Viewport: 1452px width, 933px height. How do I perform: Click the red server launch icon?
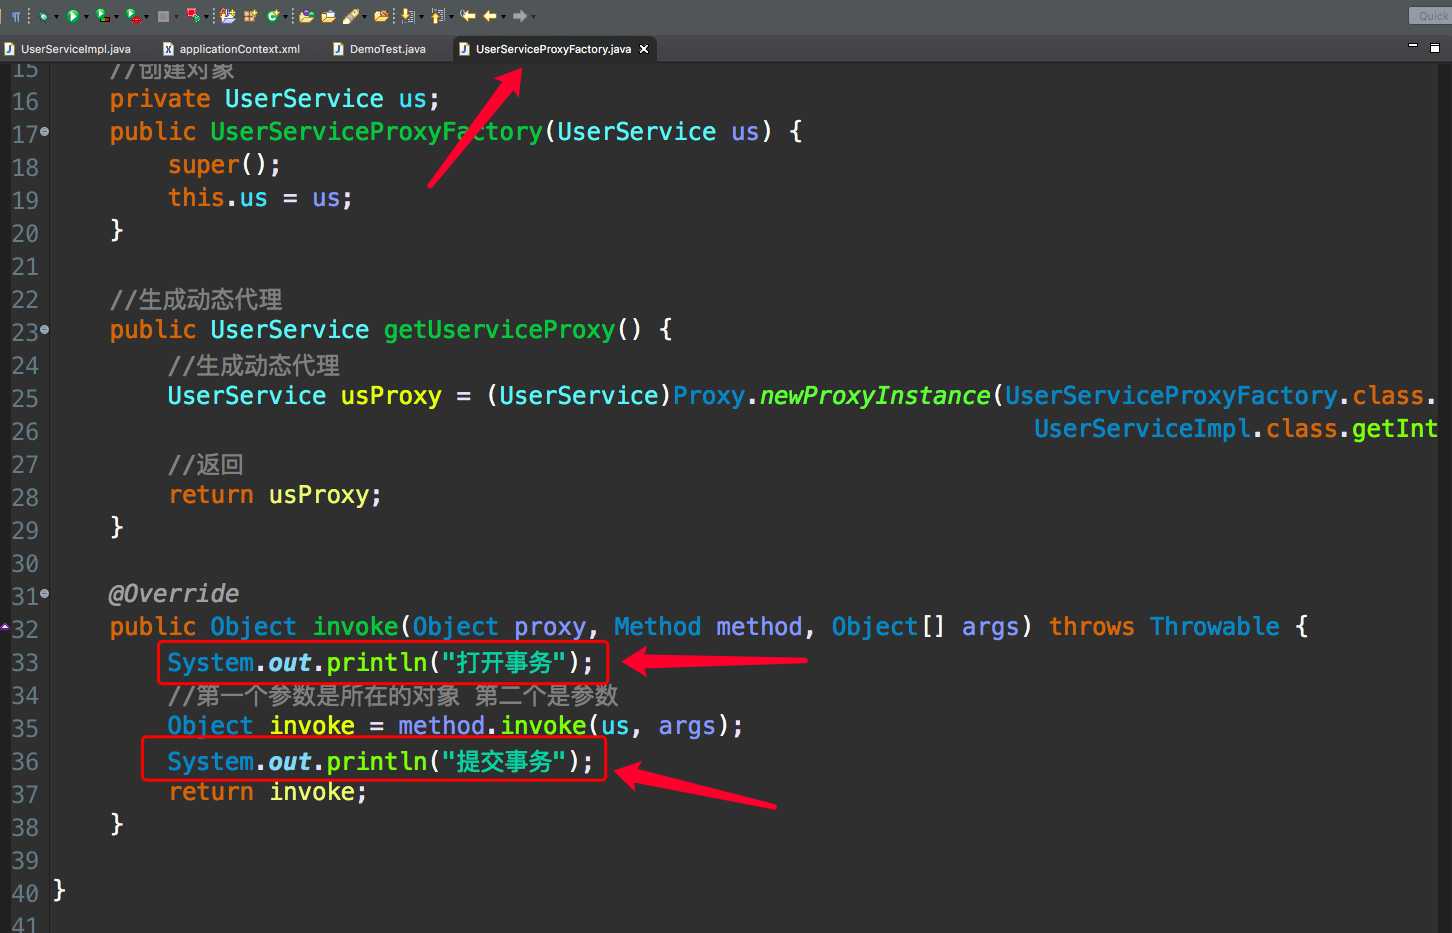click(193, 16)
